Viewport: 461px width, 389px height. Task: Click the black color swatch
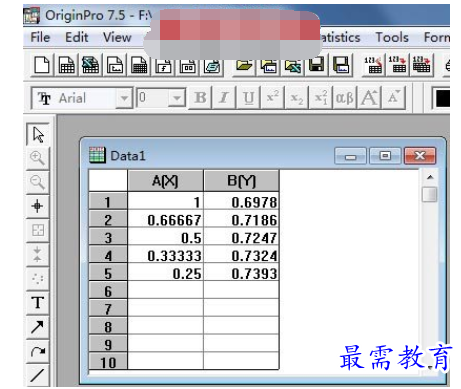coord(442,98)
